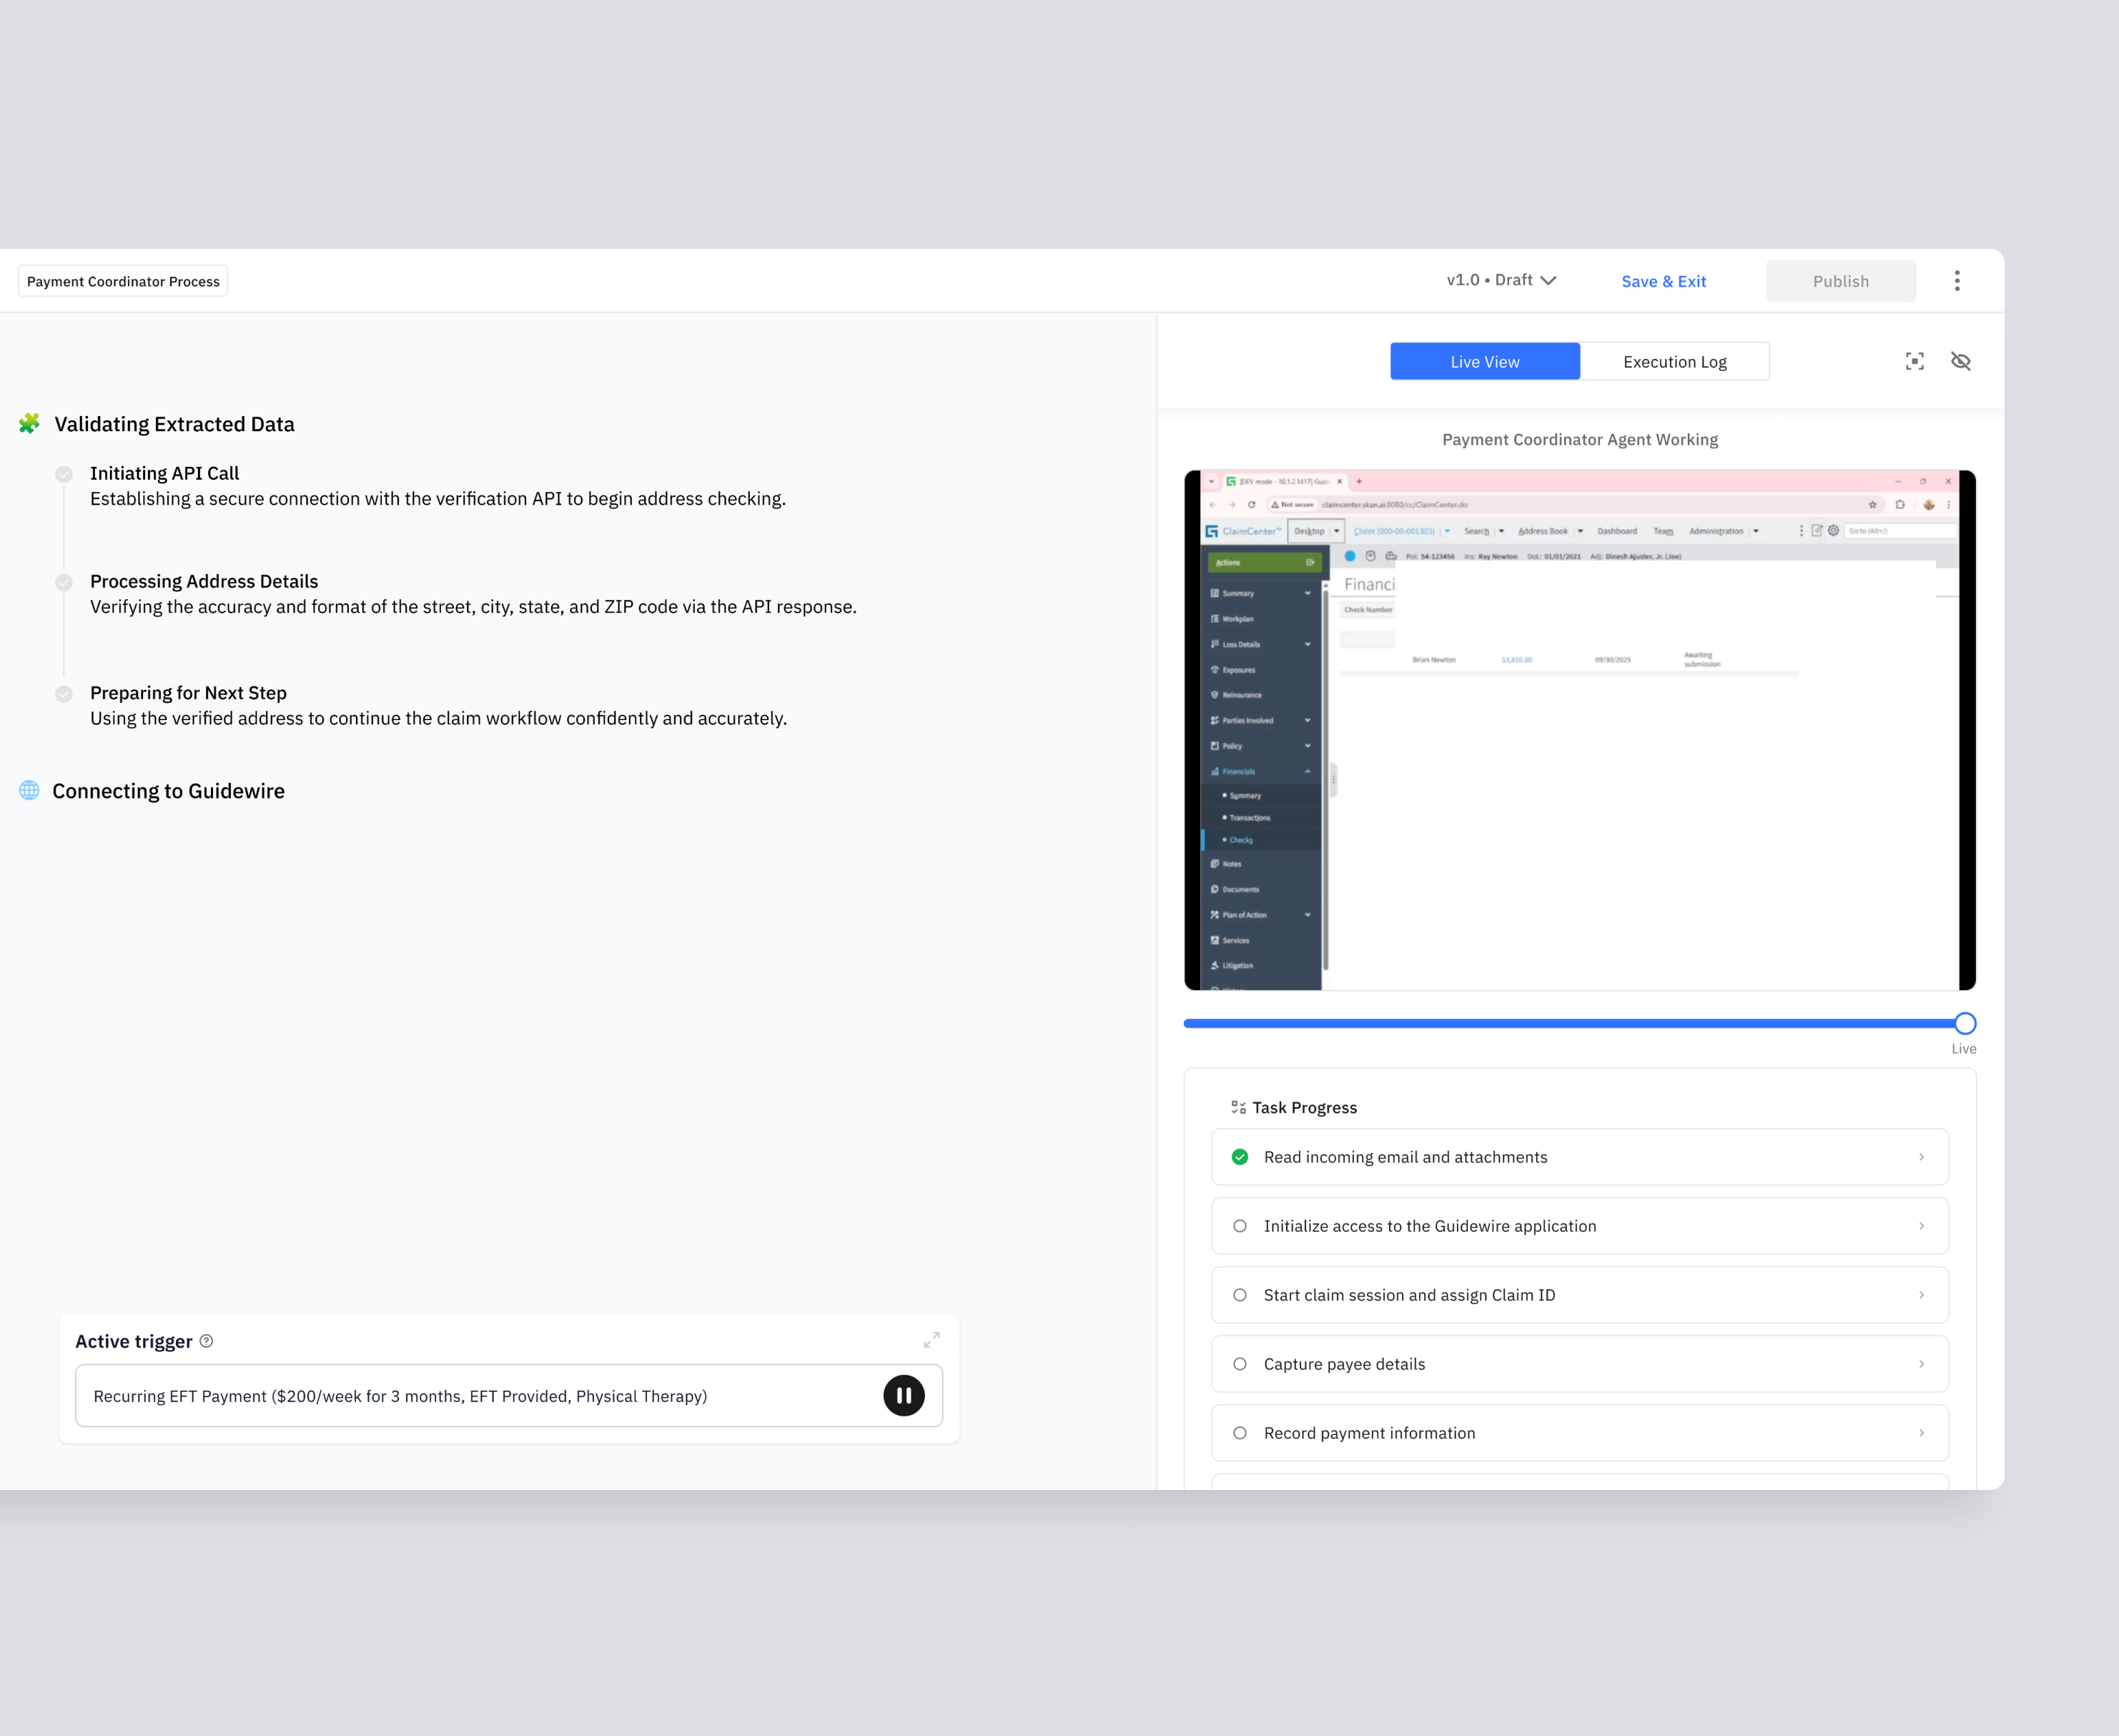This screenshot has height=1736, width=2119.
Task: Click the green check on Read incoming email
Action: [x=1240, y=1157]
